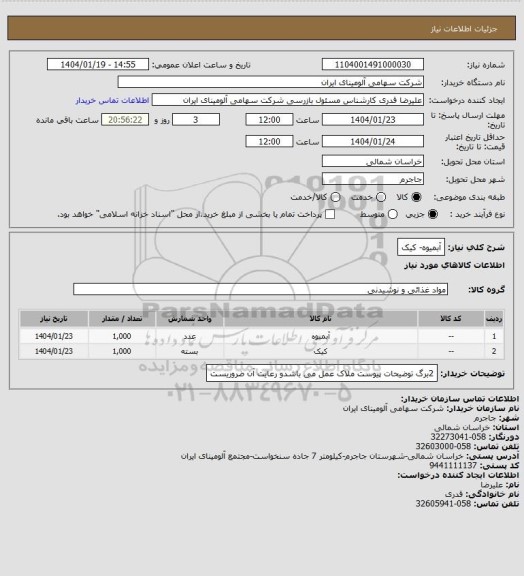Click the postal address line text
Screen dimensions: 524x576
(x=322, y=456)
